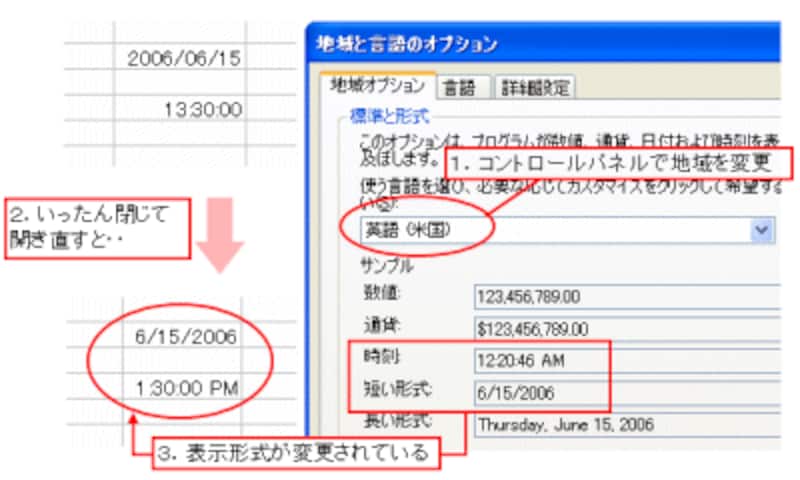Click the callout 表示形式が変更されている

click(x=296, y=452)
